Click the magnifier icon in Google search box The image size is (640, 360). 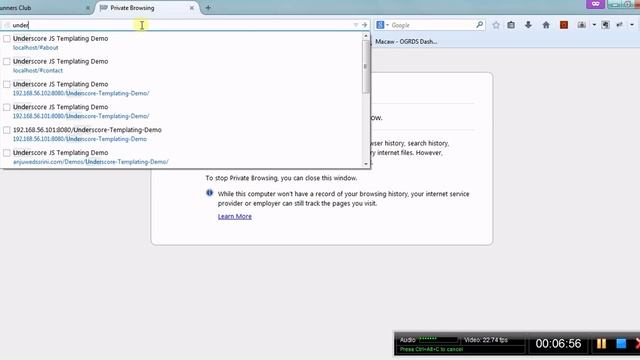(480, 25)
